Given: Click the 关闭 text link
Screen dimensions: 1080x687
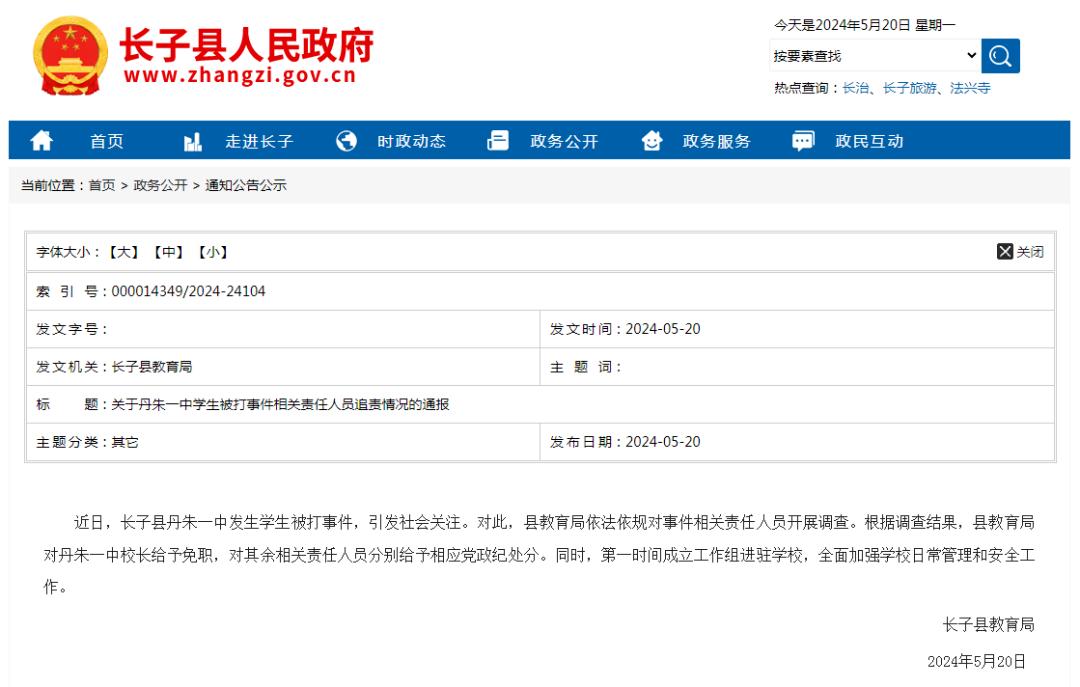Looking at the screenshot, I should click(x=1030, y=252).
